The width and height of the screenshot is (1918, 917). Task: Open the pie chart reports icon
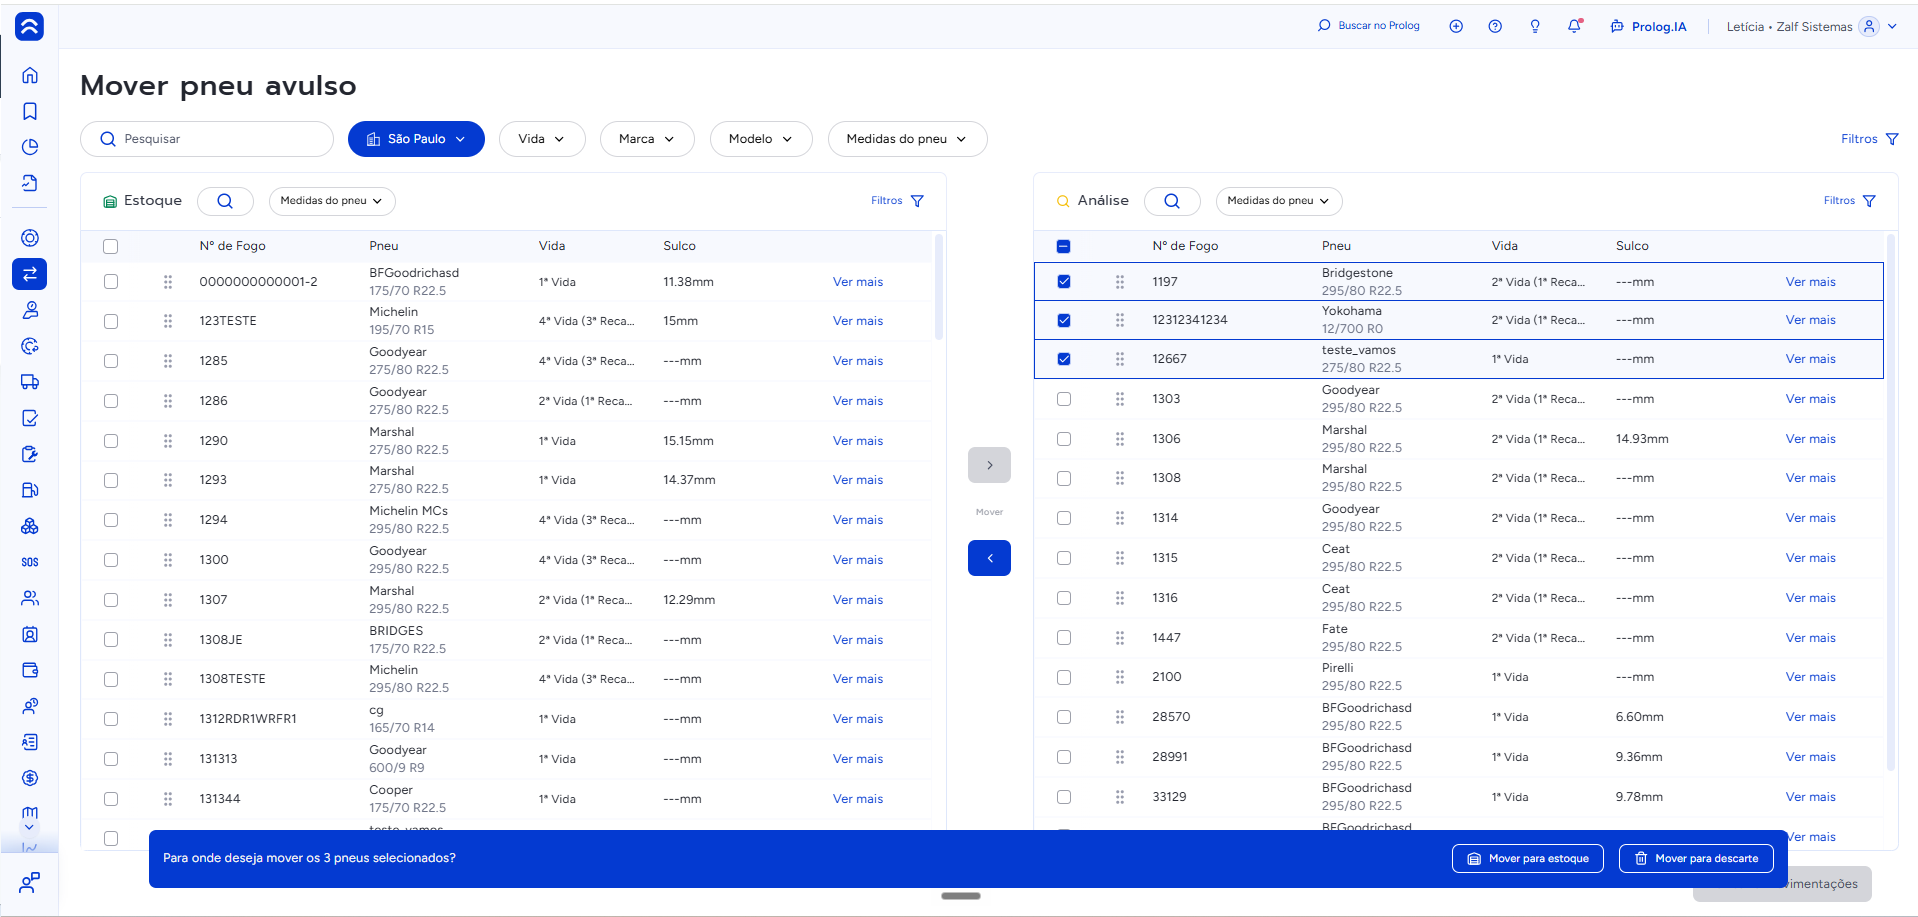[x=30, y=147]
